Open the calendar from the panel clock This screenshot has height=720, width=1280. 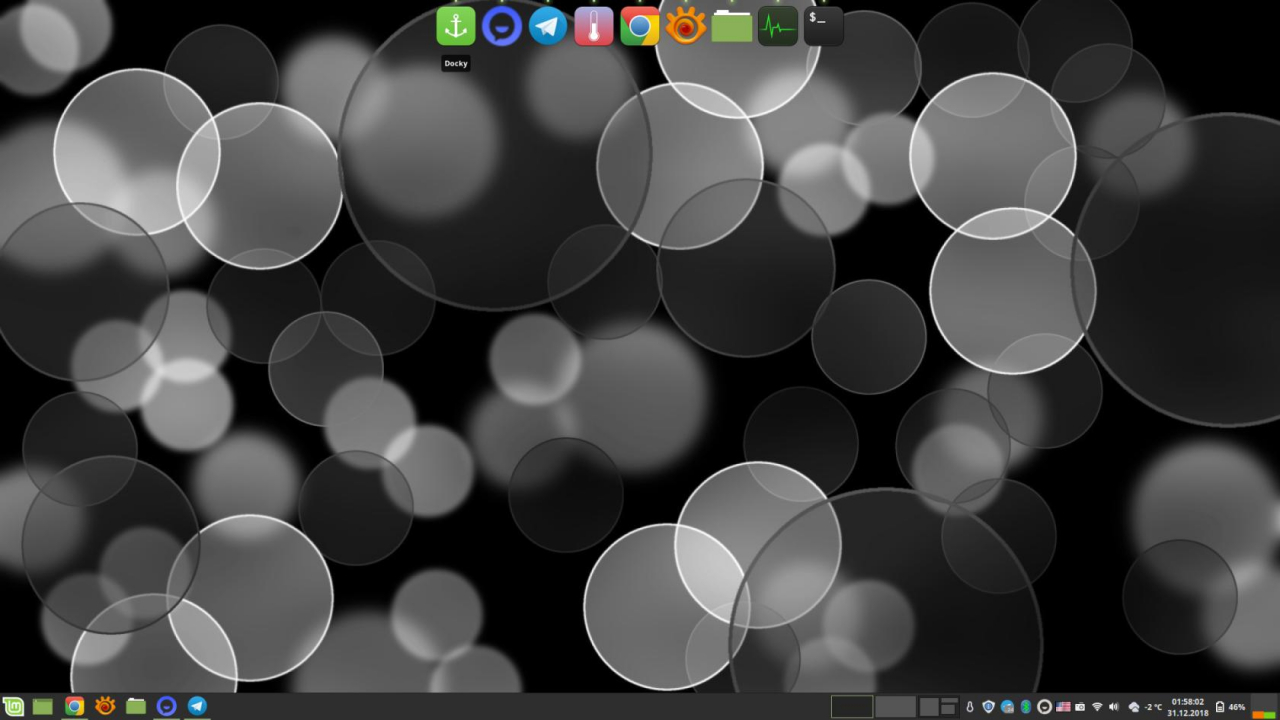(1188, 707)
